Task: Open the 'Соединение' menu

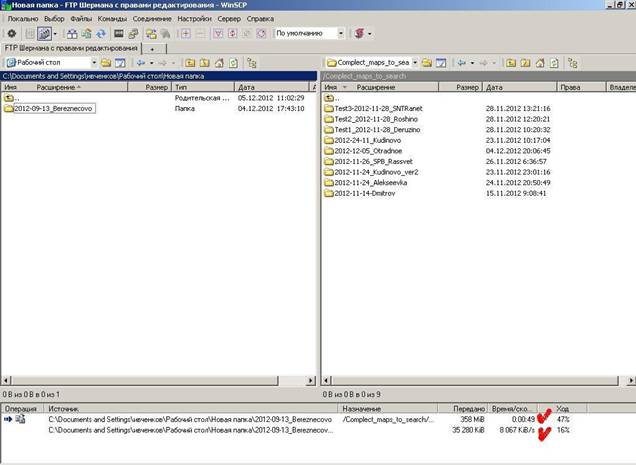Action: 152,19
